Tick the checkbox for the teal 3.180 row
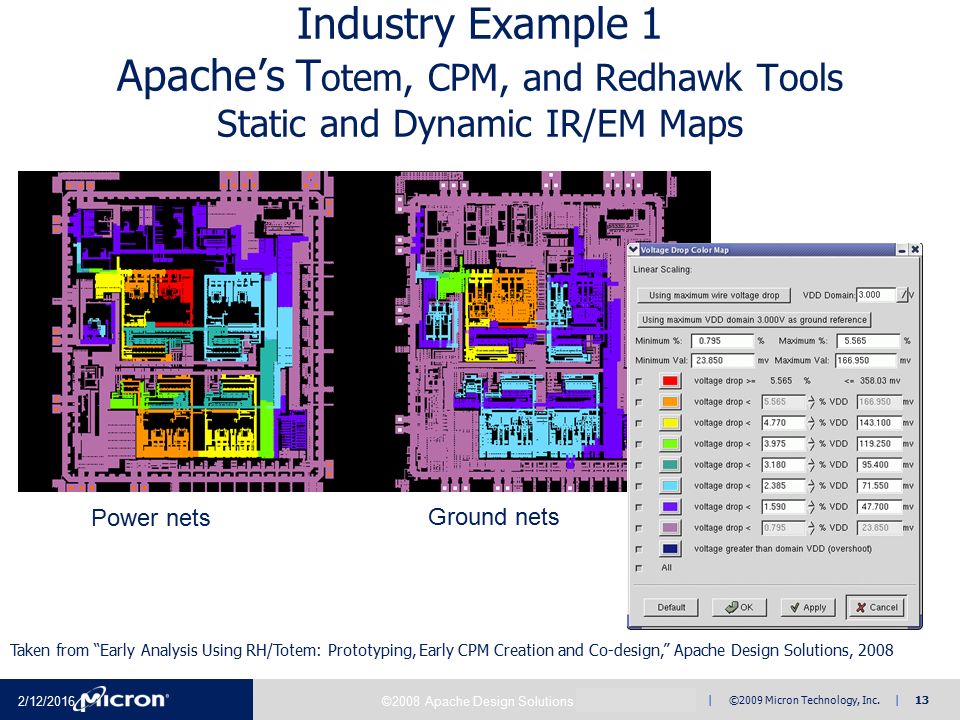Viewport: 960px width, 720px height. point(639,465)
